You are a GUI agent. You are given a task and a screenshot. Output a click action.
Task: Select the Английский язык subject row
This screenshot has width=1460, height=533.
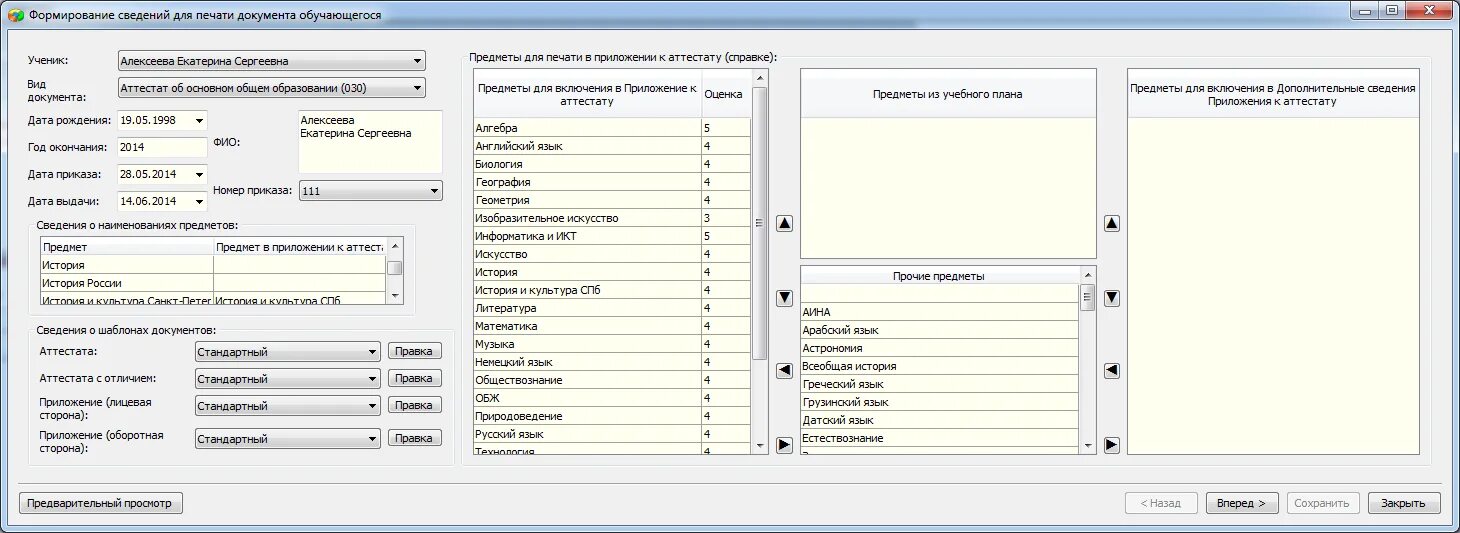click(612, 146)
